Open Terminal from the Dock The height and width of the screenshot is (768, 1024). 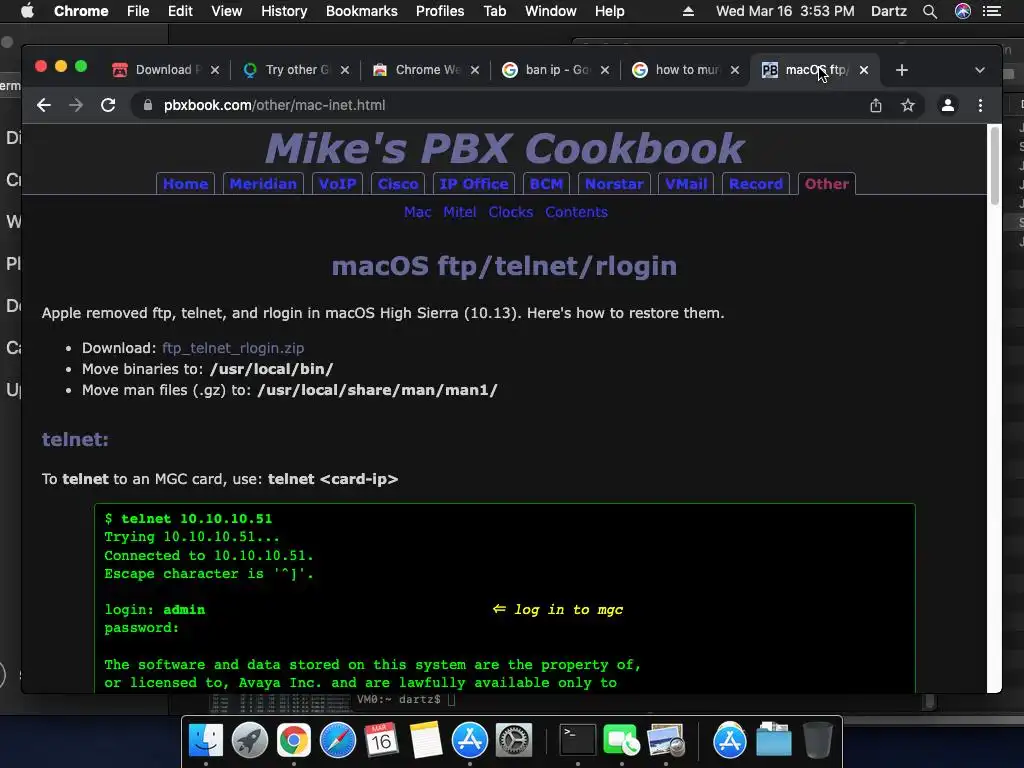click(577, 741)
